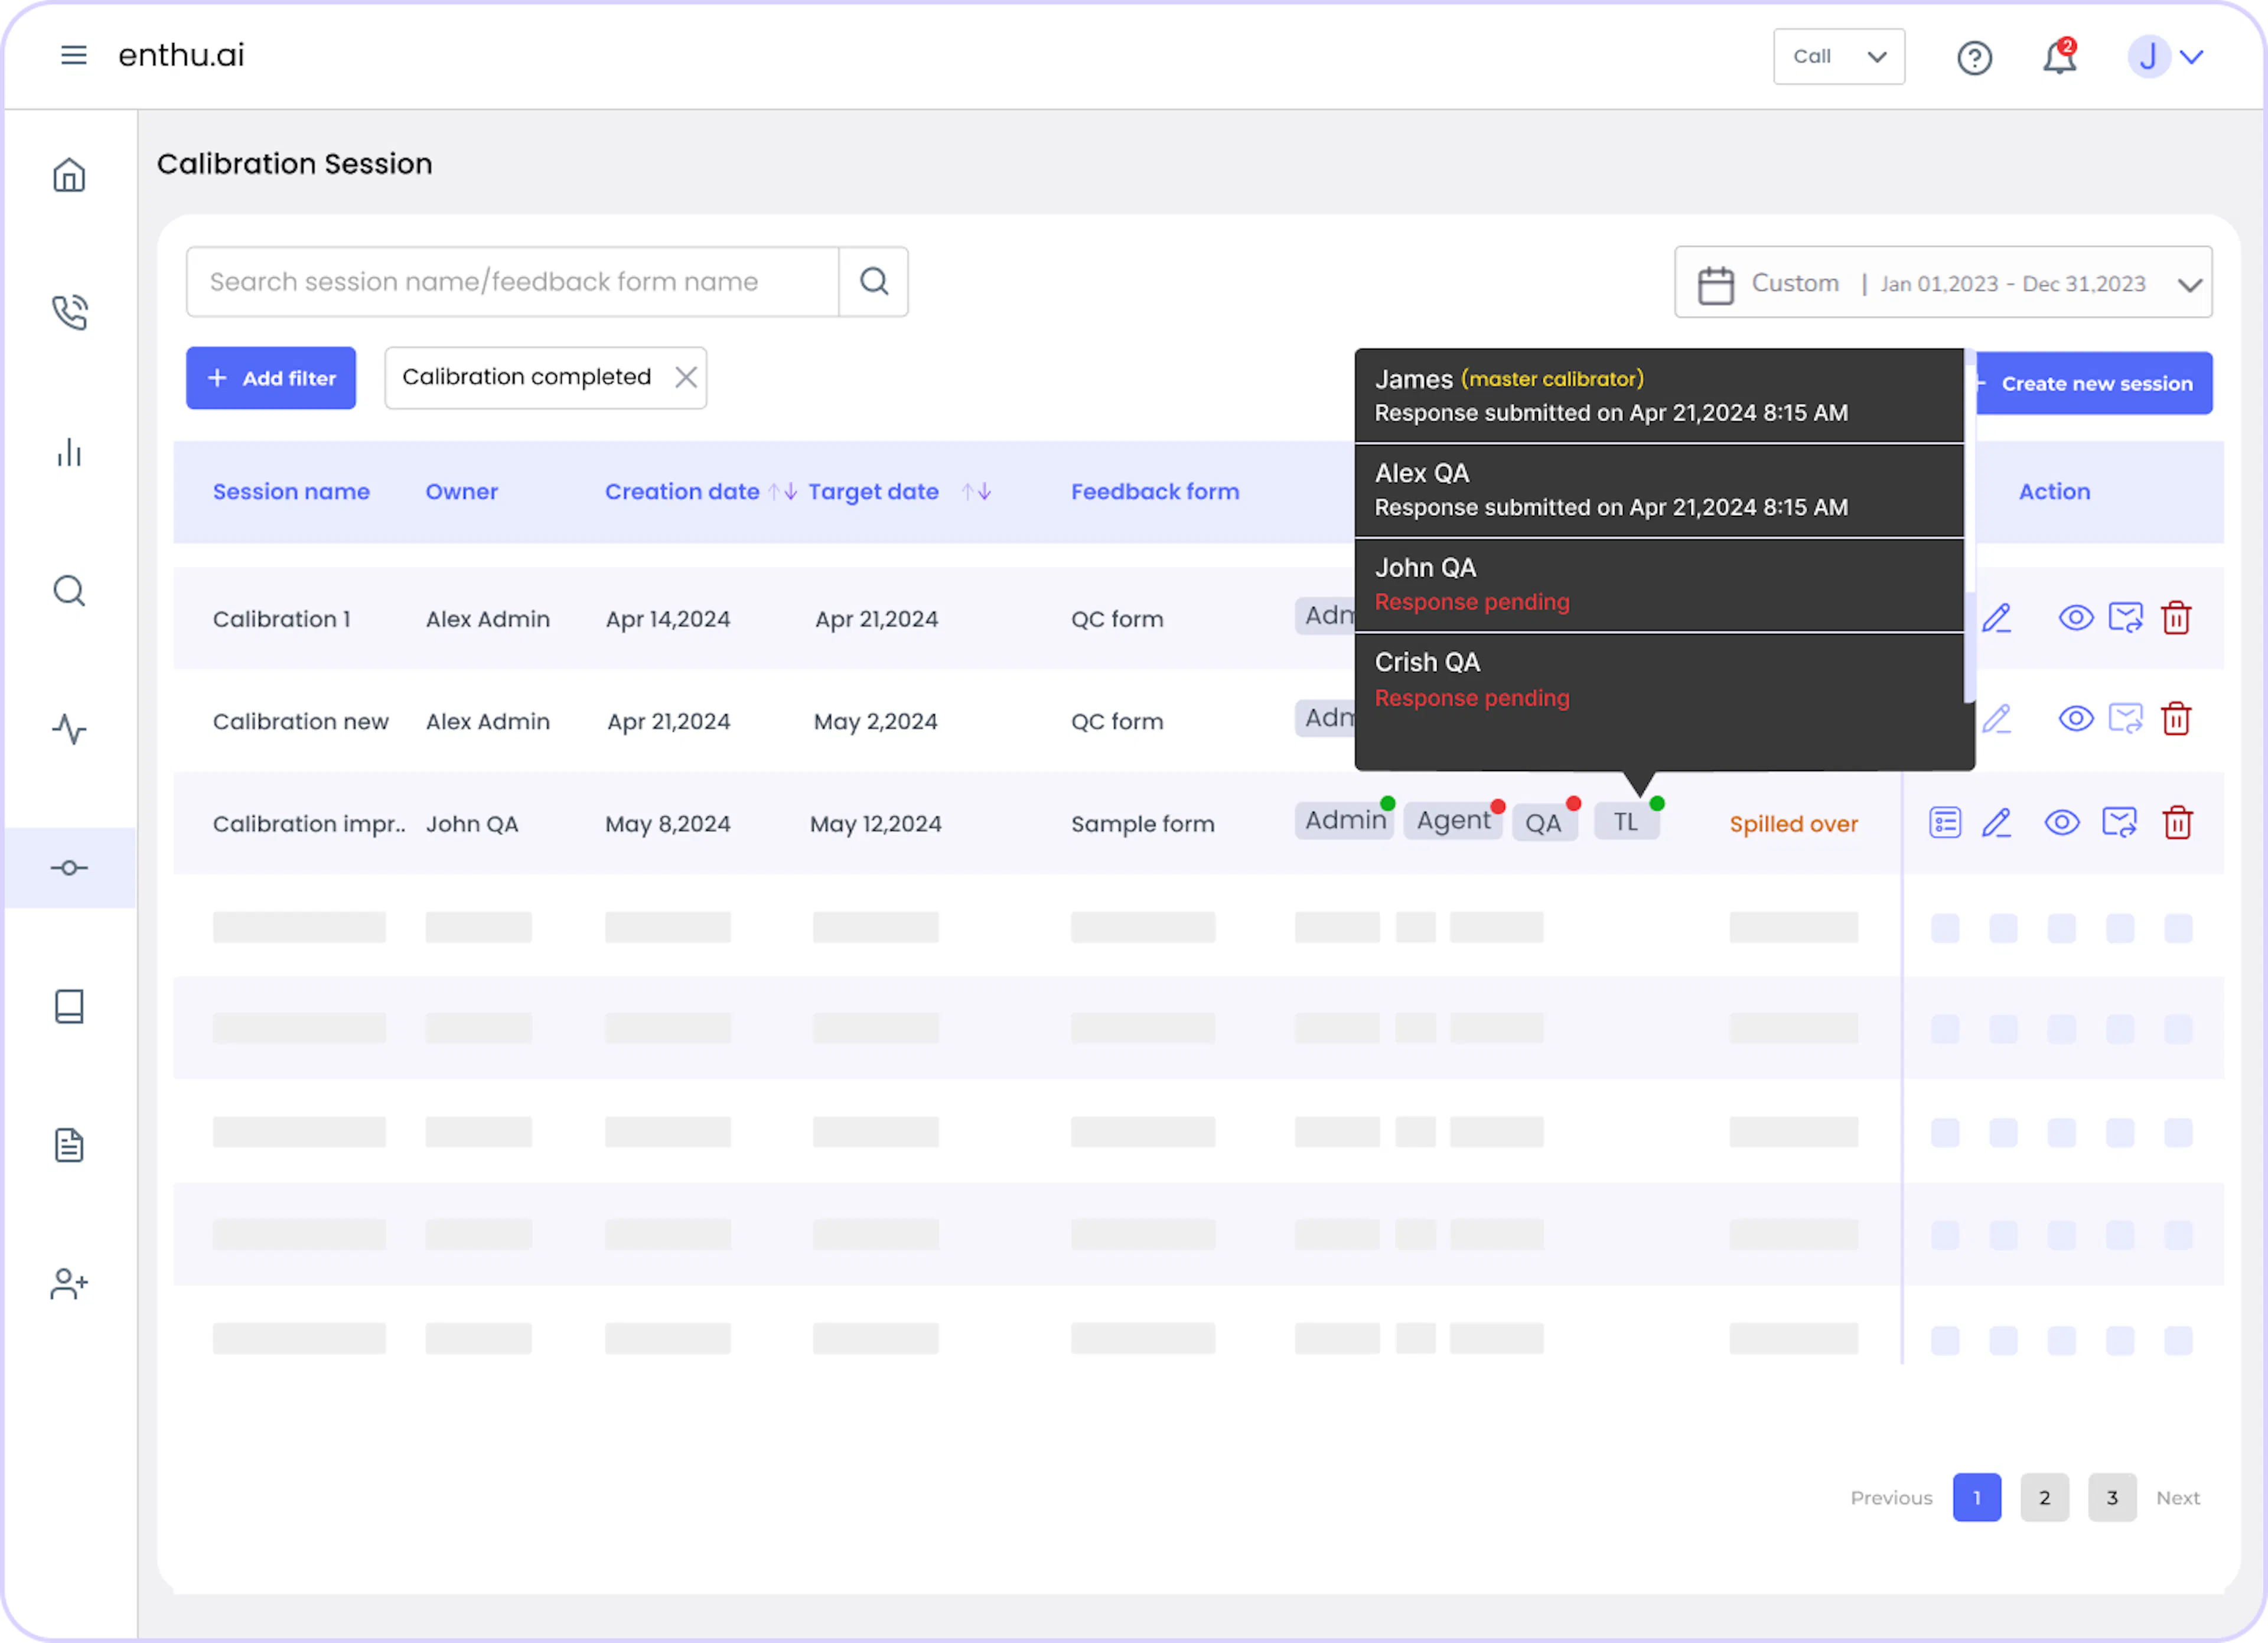
Task: Open notifications bell
Action: (2059, 57)
